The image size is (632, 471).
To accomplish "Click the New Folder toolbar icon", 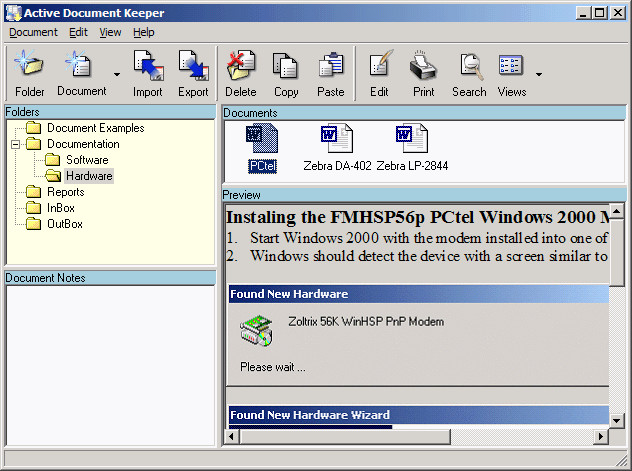I will [29, 73].
